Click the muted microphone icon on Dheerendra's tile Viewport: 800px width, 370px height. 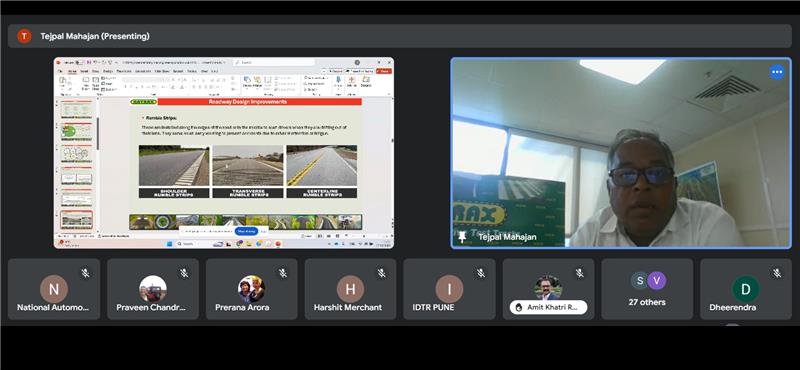pos(777,274)
